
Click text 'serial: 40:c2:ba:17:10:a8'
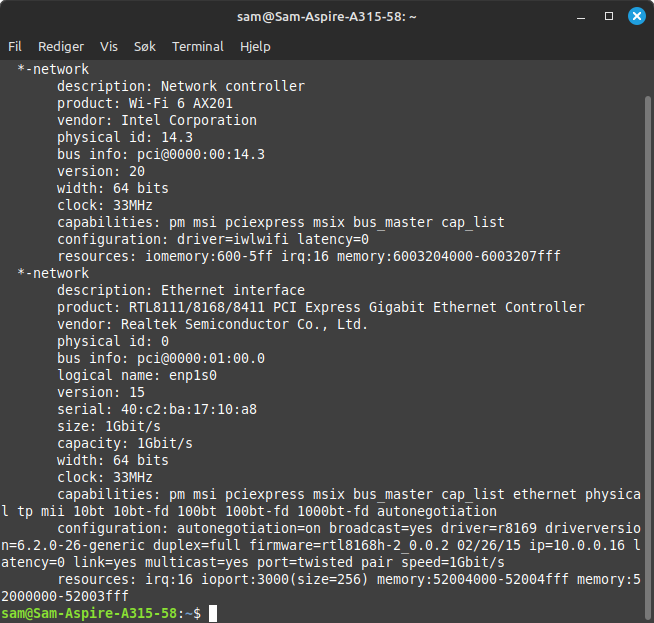pyautogui.click(x=157, y=409)
